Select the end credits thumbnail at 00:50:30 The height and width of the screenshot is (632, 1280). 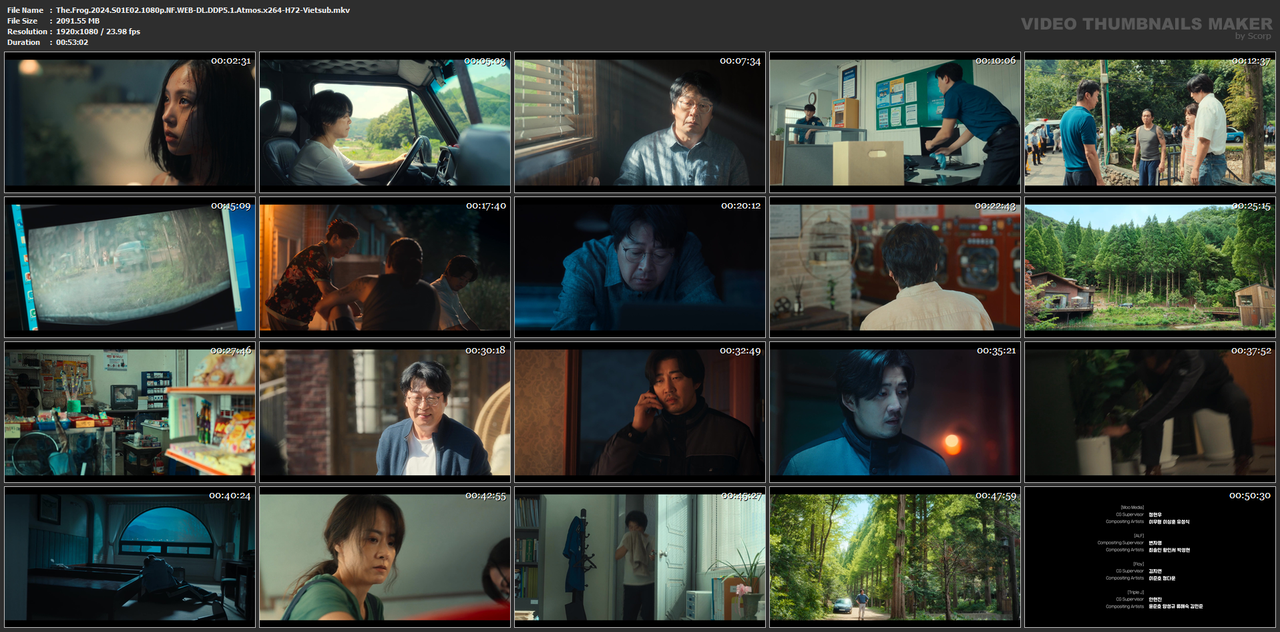(1150, 556)
